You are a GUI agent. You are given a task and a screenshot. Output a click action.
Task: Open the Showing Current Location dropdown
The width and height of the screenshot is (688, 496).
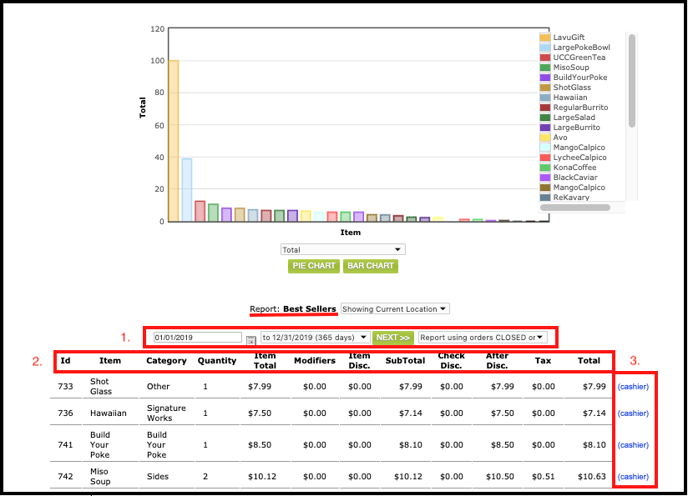click(x=395, y=309)
